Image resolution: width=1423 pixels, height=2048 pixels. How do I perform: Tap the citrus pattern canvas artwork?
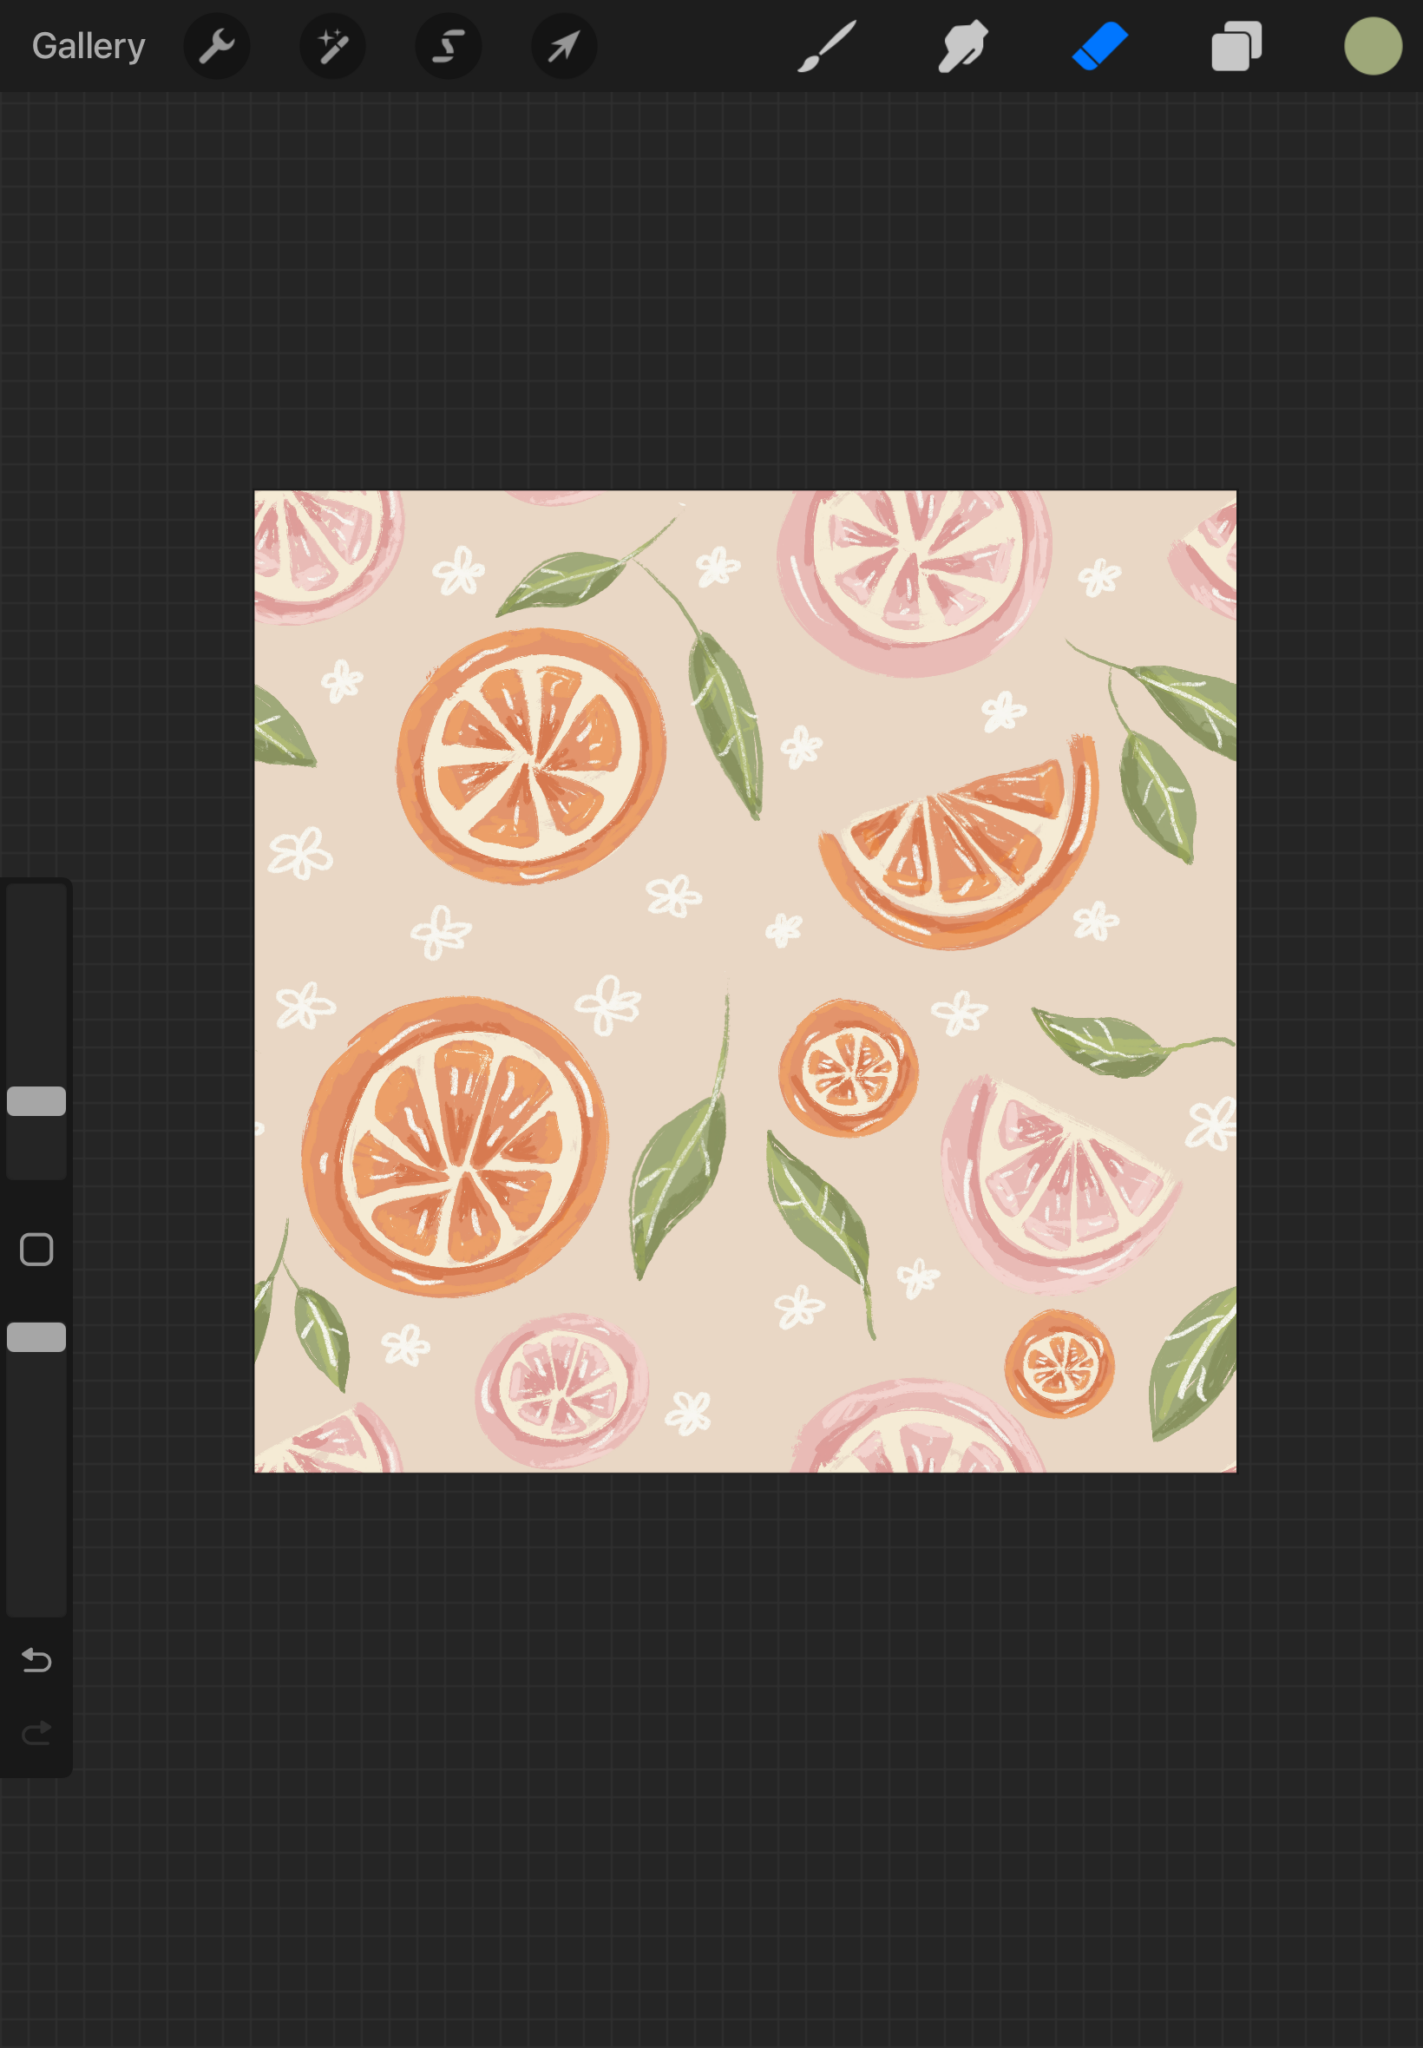745,981
